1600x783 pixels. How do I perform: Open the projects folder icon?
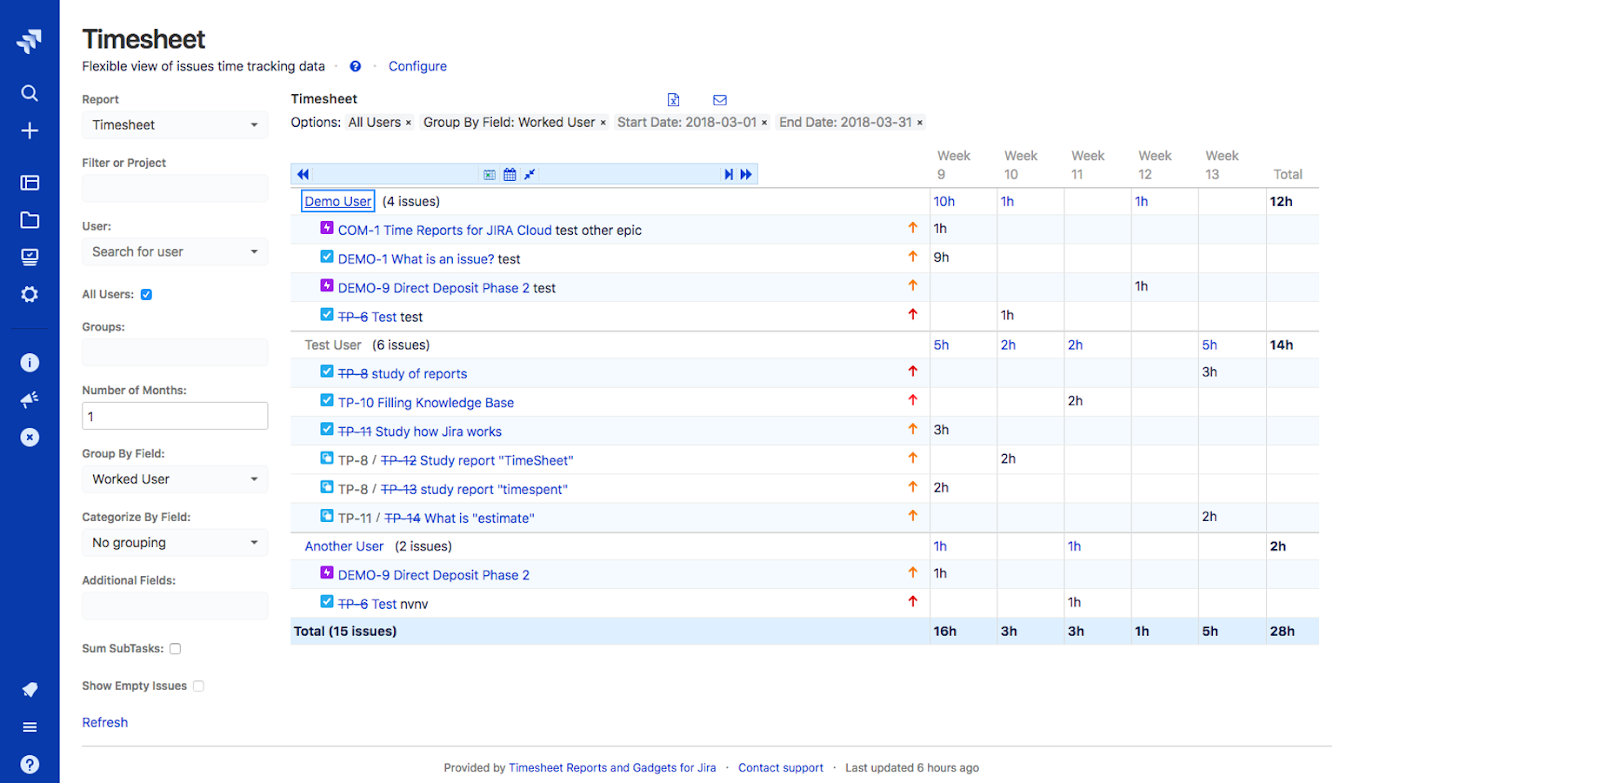(x=30, y=220)
